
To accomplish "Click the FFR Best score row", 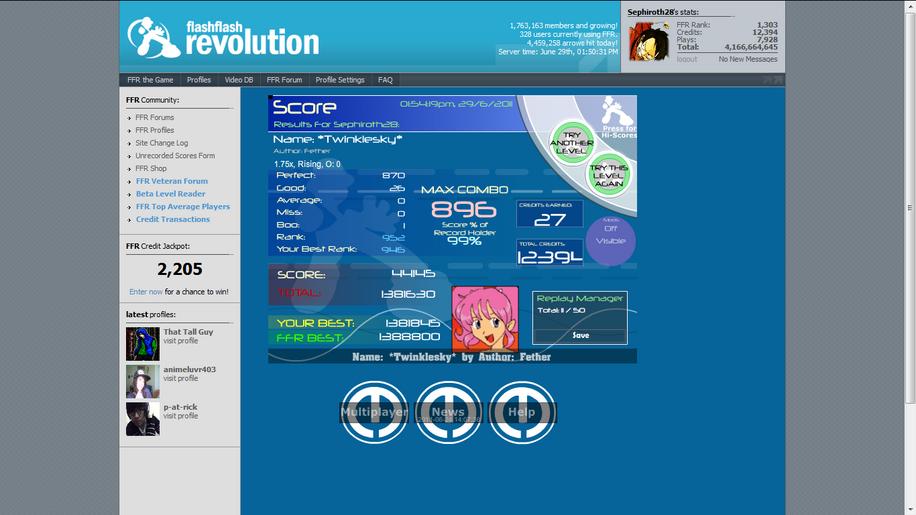I will pos(359,337).
